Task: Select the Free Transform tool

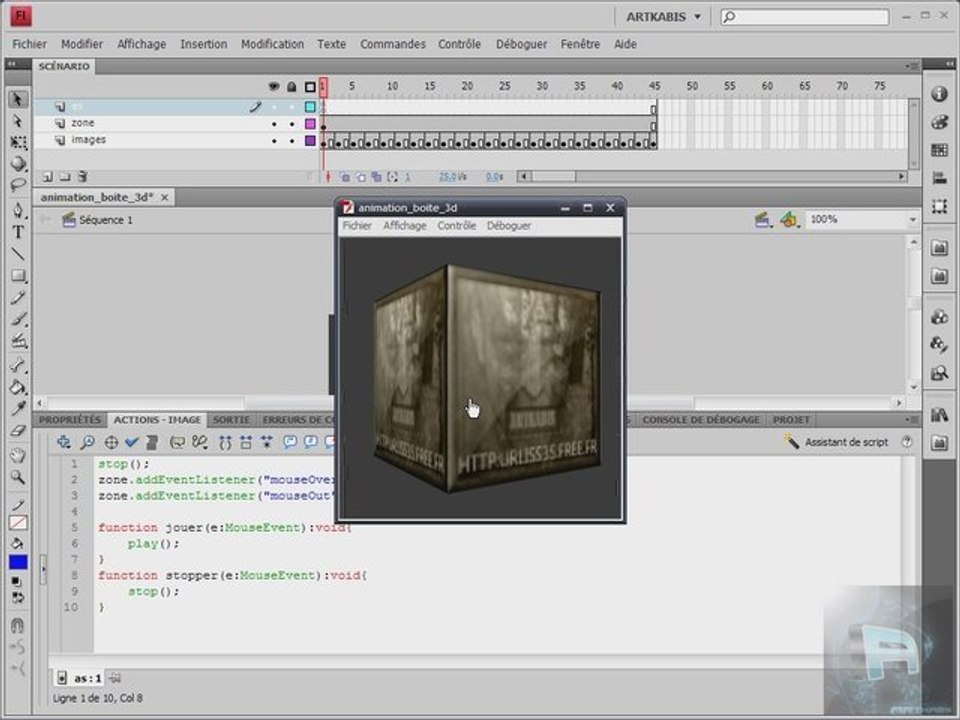Action: 18,142
